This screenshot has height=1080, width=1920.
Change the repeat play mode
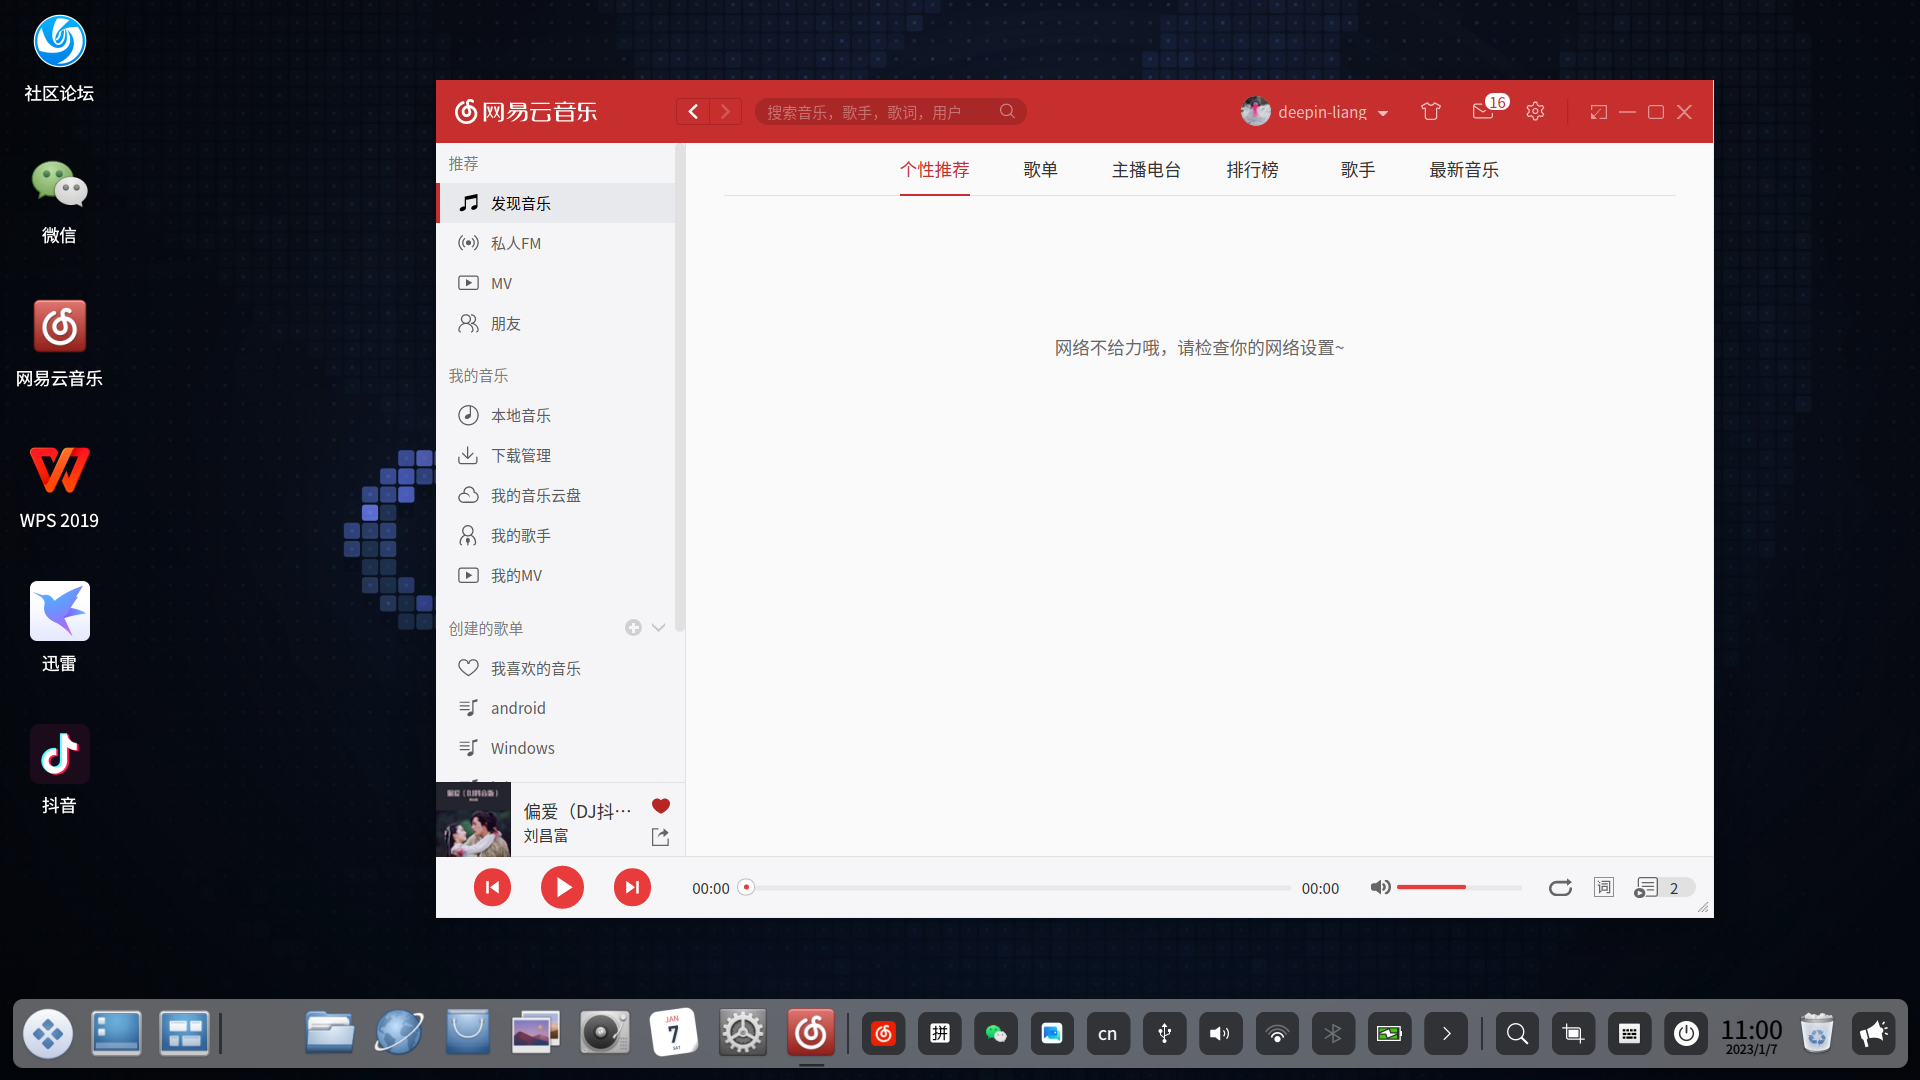point(1560,887)
